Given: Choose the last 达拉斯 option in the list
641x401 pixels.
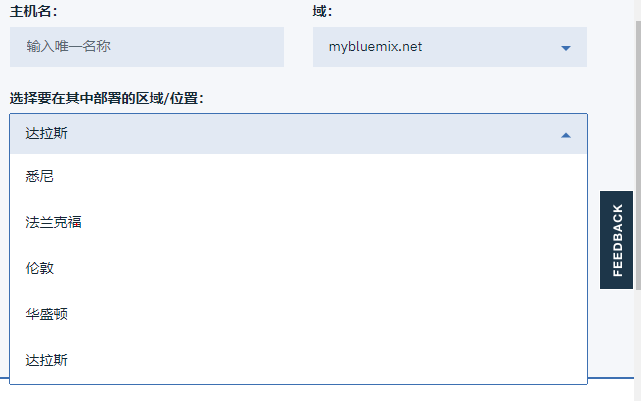Looking at the screenshot, I should click(x=298, y=360).
